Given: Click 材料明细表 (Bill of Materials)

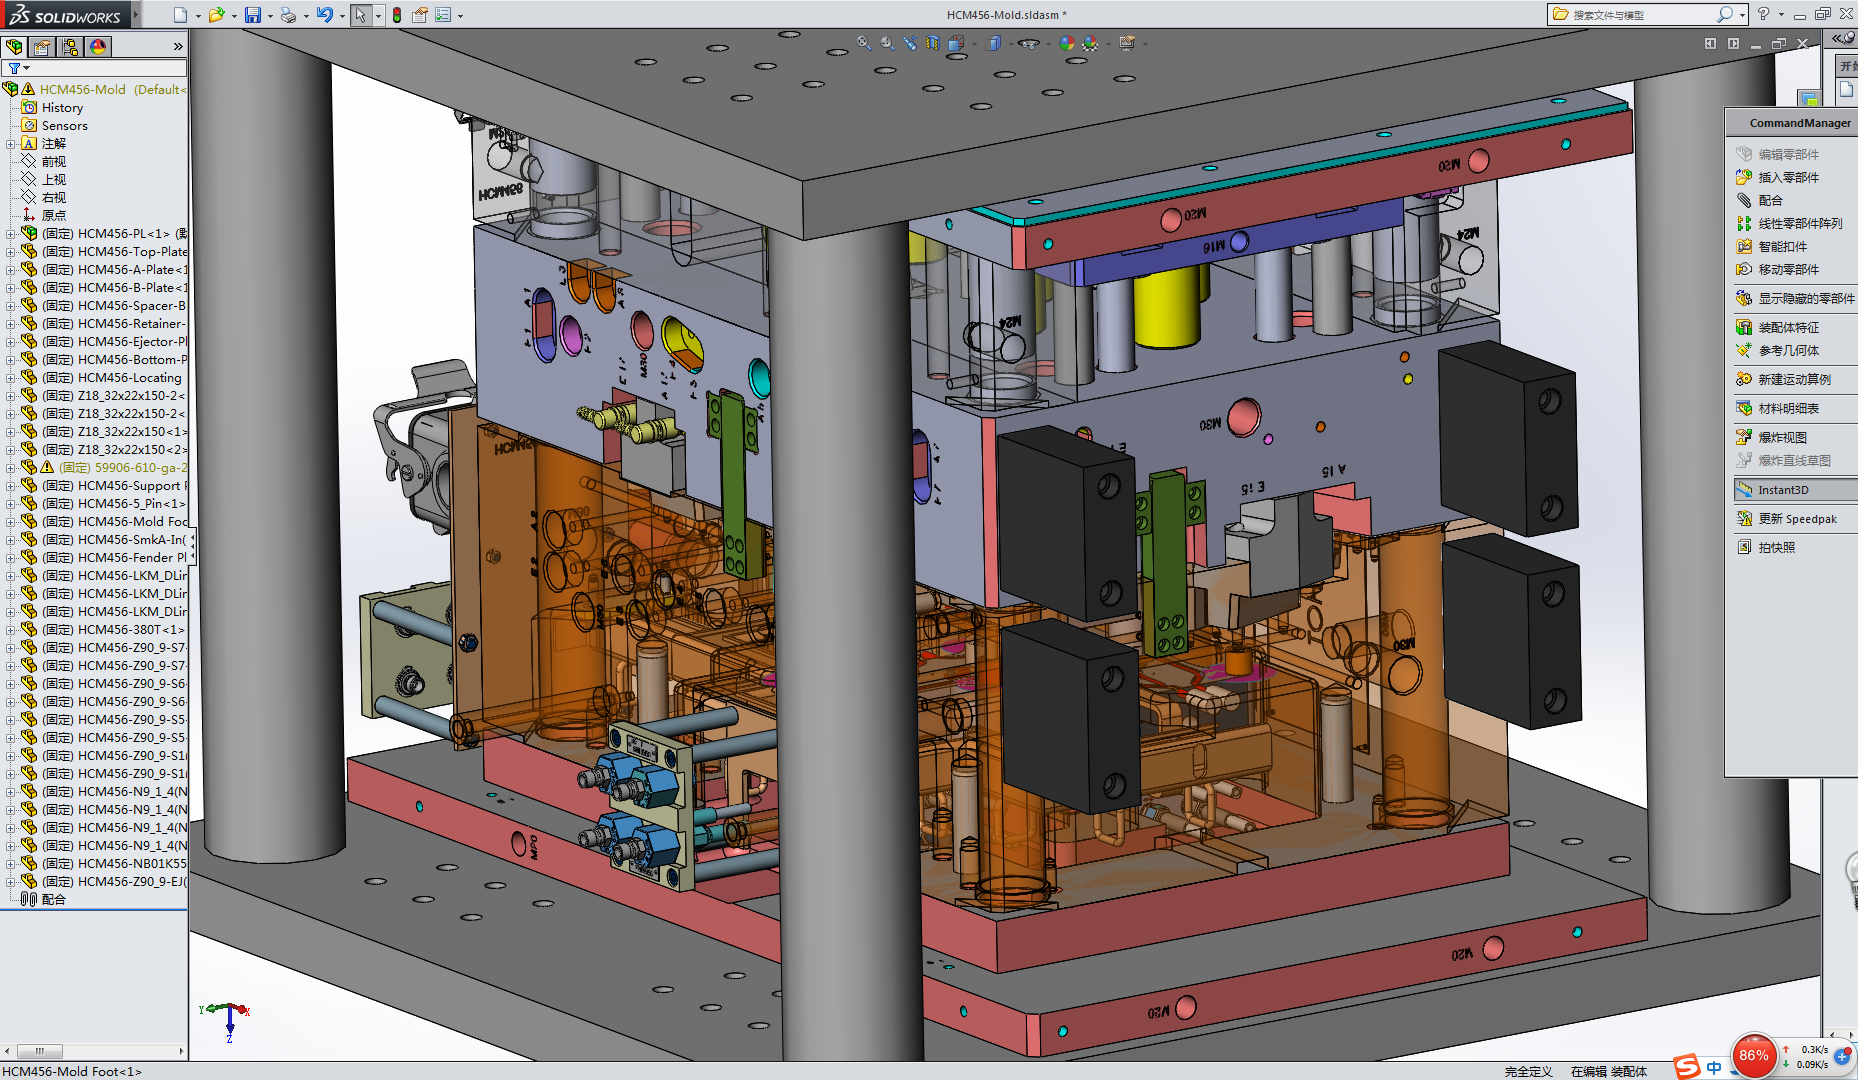Looking at the screenshot, I should click(1788, 408).
